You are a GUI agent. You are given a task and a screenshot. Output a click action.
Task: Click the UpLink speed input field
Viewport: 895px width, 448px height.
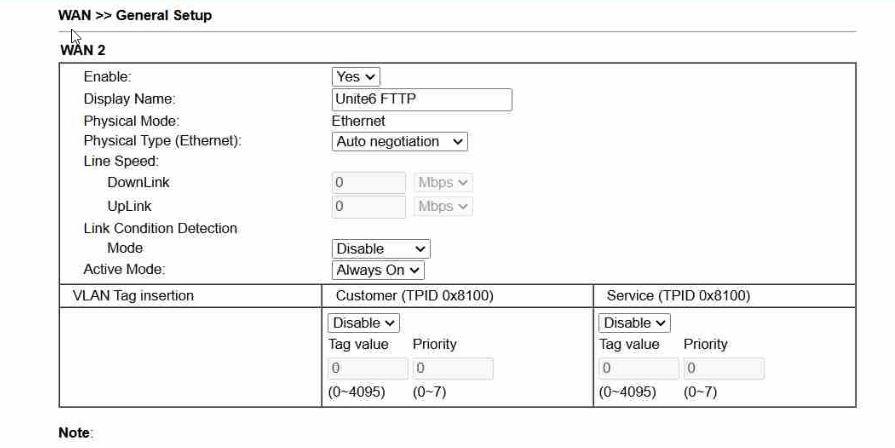368,206
